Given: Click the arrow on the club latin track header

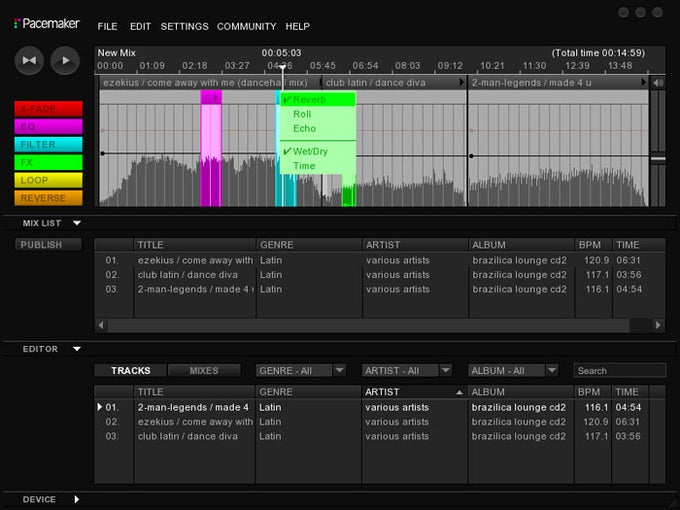Looking at the screenshot, I should (461, 82).
